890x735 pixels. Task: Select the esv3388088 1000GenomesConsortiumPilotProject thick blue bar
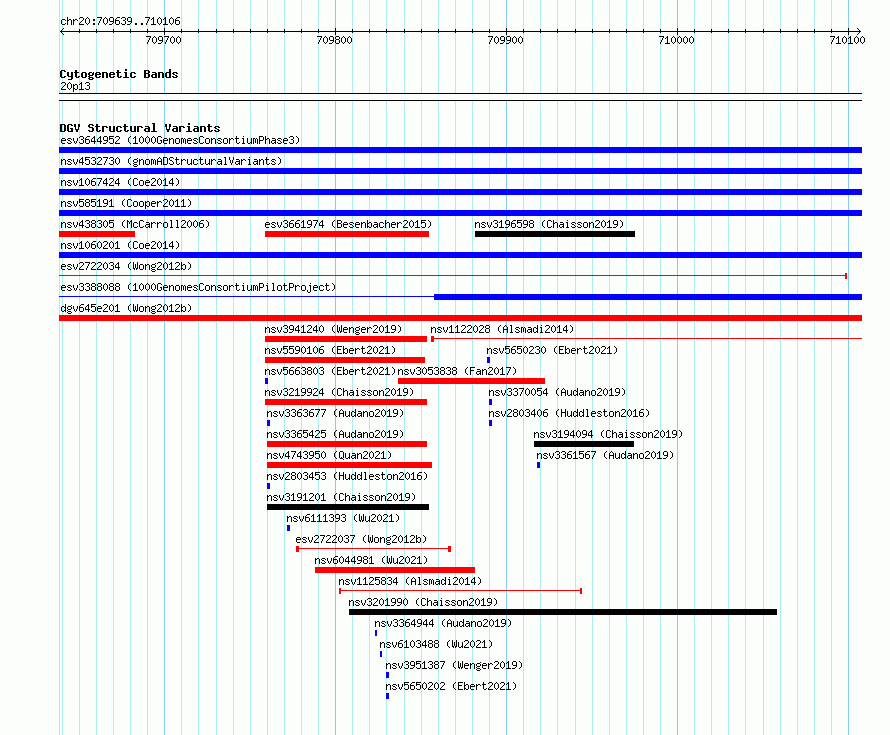(648, 297)
